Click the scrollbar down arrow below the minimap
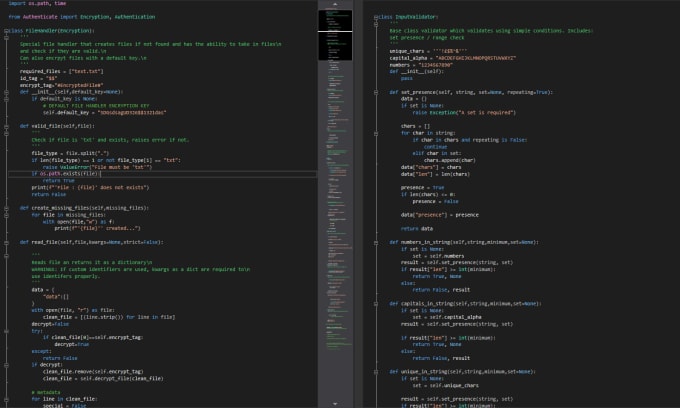 click(335, 404)
